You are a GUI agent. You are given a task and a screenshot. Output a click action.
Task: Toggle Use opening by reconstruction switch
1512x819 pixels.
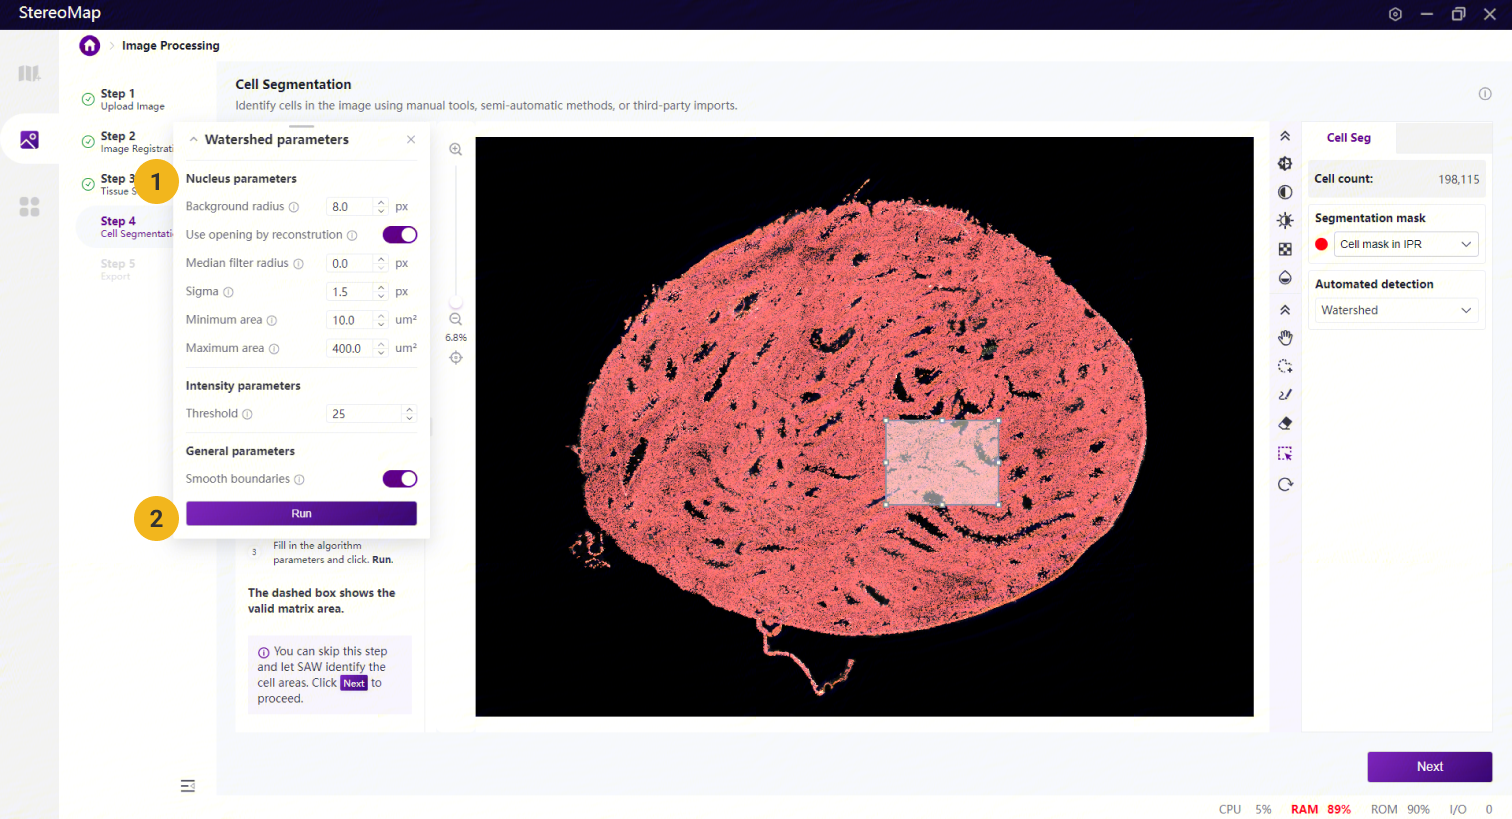point(400,235)
